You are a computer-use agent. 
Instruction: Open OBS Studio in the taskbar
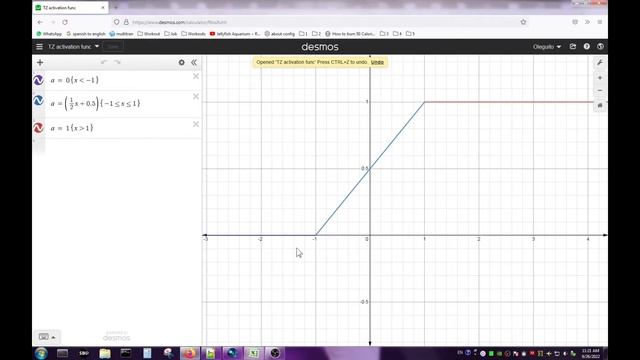(x=275, y=353)
